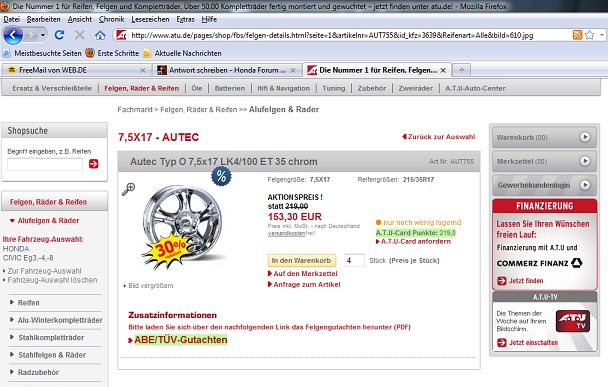Image resolution: width=608 pixels, height=387 pixels.
Task: Go to the home page icon
Action: [100, 35]
